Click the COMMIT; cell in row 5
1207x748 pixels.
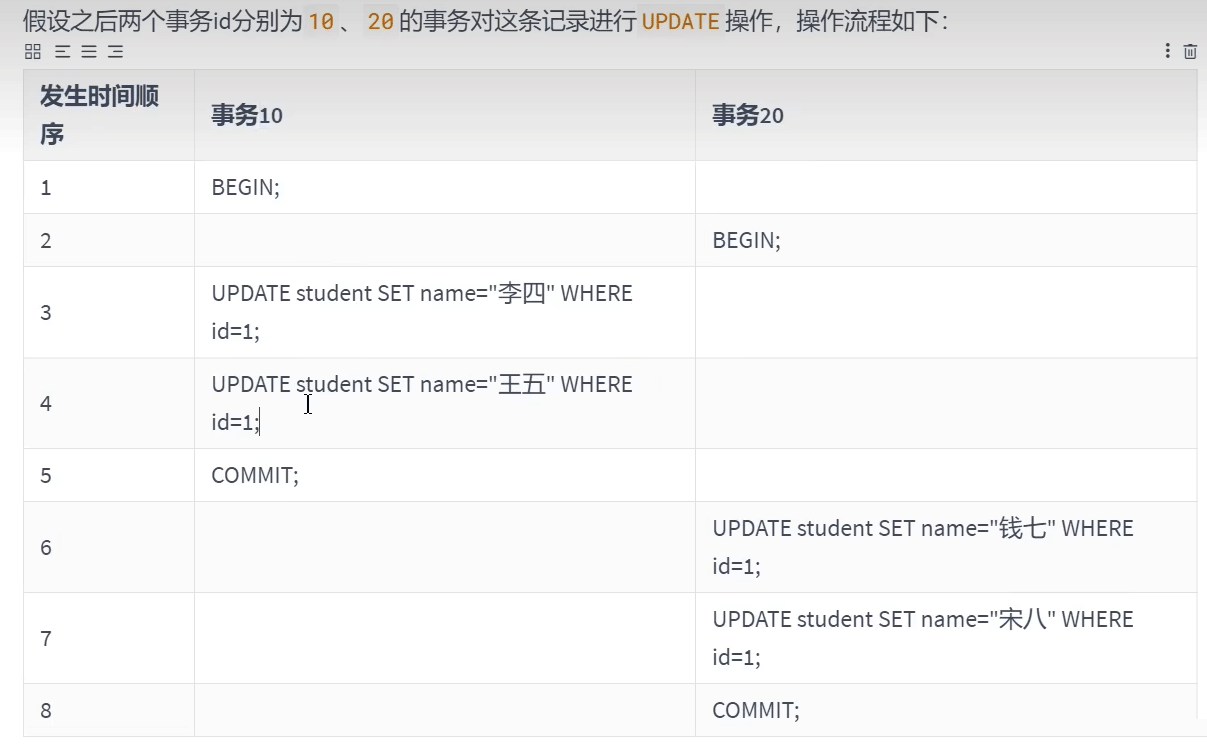click(255, 475)
